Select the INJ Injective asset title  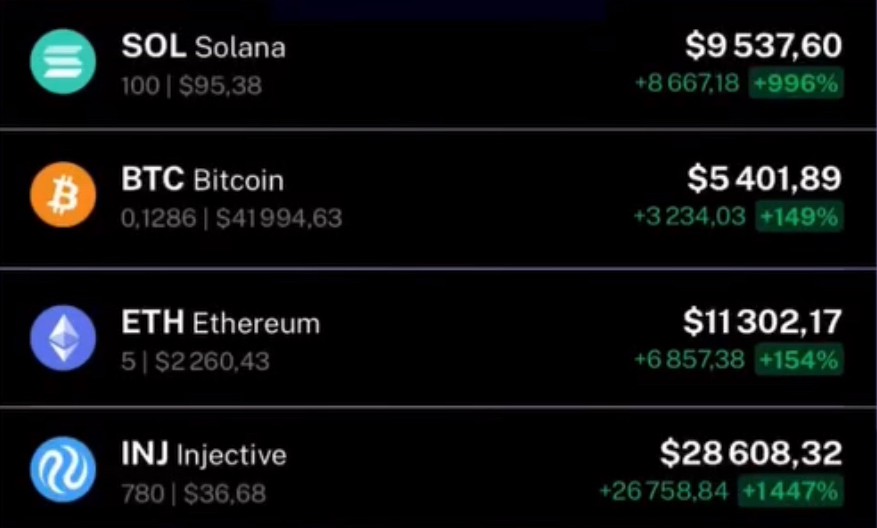pyautogui.click(x=204, y=454)
